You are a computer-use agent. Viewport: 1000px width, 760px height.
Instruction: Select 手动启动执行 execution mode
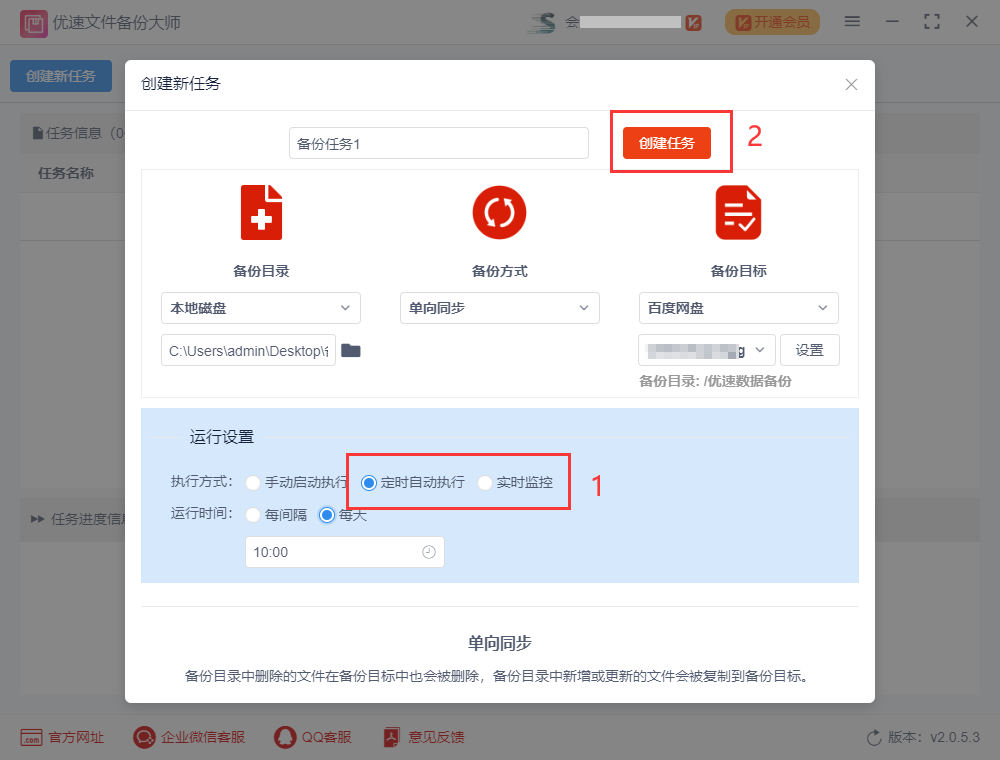coord(253,483)
